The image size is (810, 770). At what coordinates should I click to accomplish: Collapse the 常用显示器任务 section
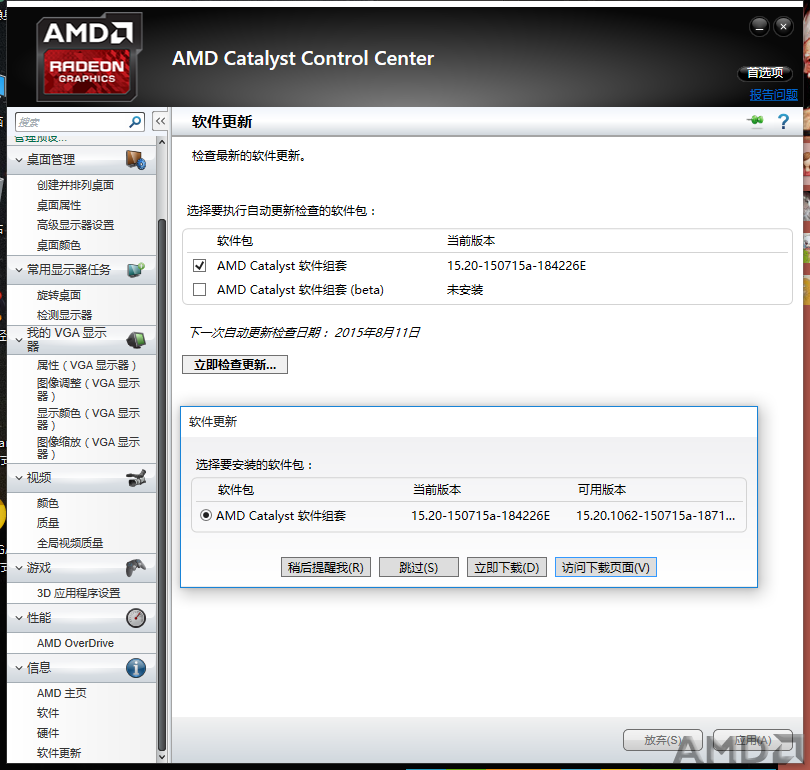19,270
